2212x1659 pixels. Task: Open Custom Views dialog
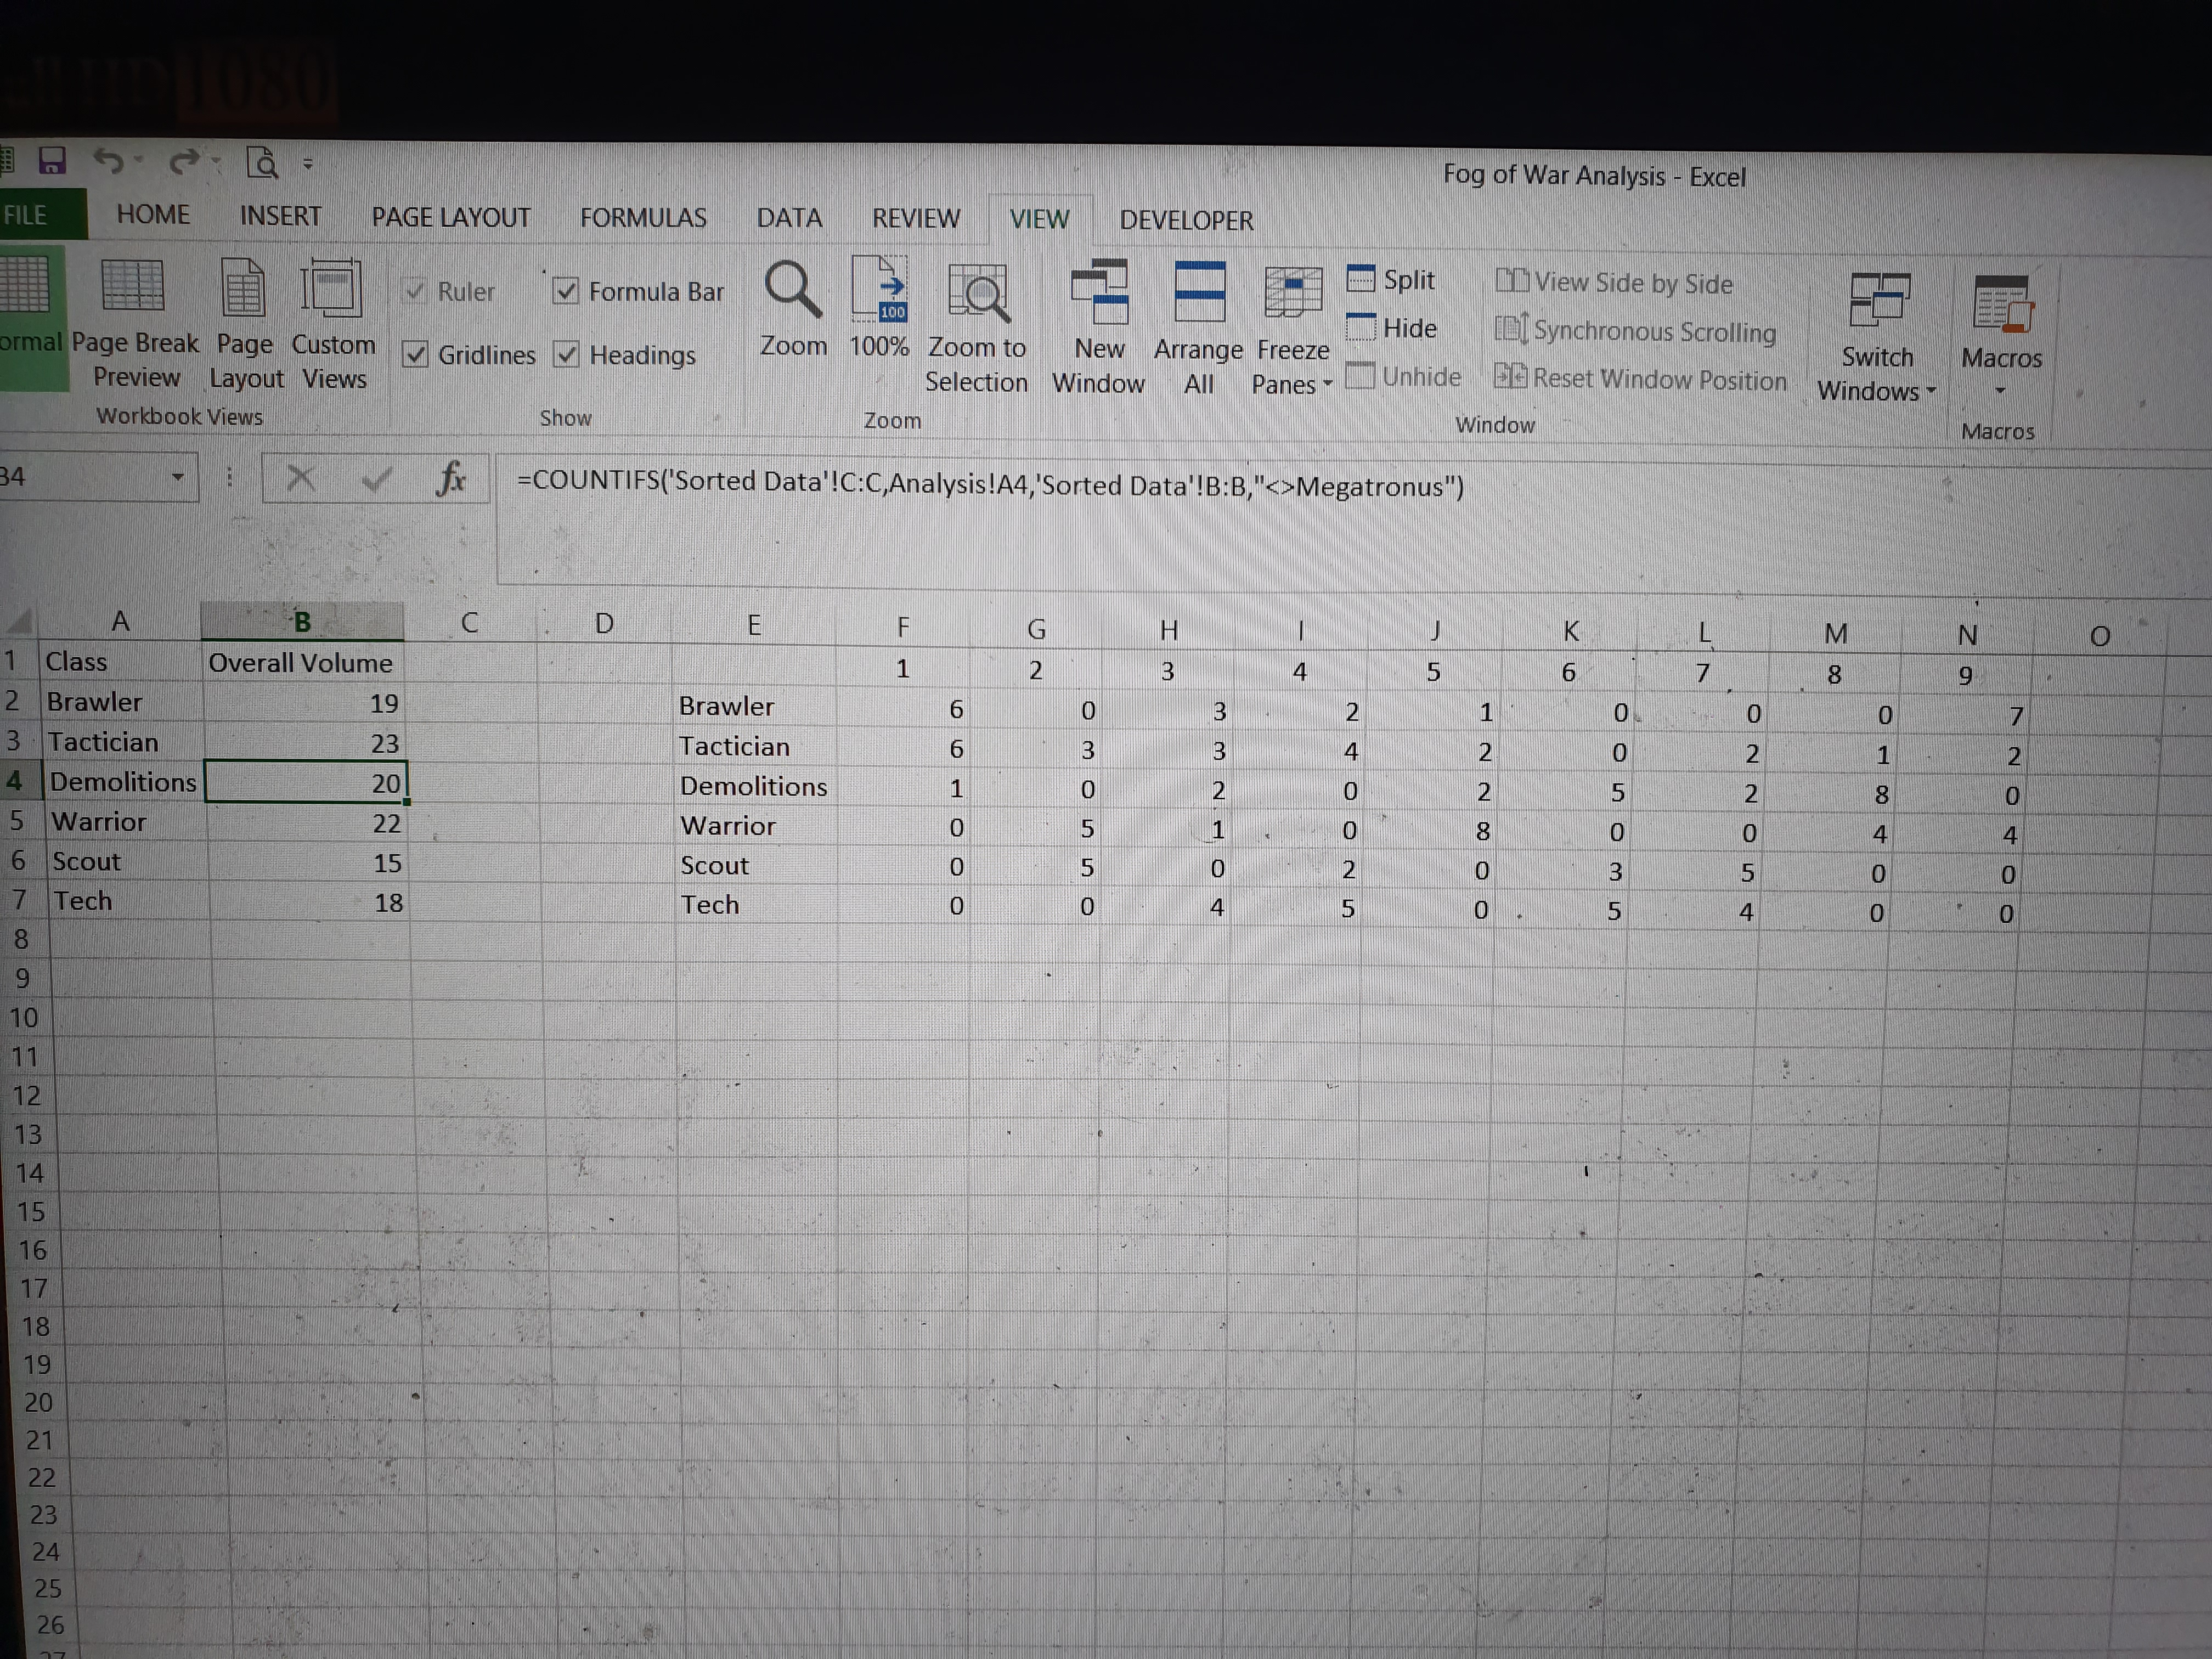click(x=333, y=324)
